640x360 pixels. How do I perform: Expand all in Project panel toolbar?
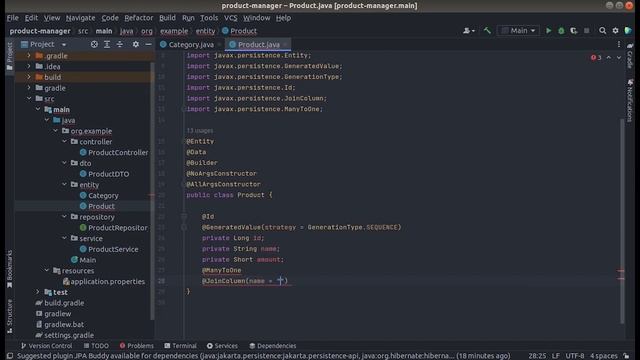click(x=107, y=44)
